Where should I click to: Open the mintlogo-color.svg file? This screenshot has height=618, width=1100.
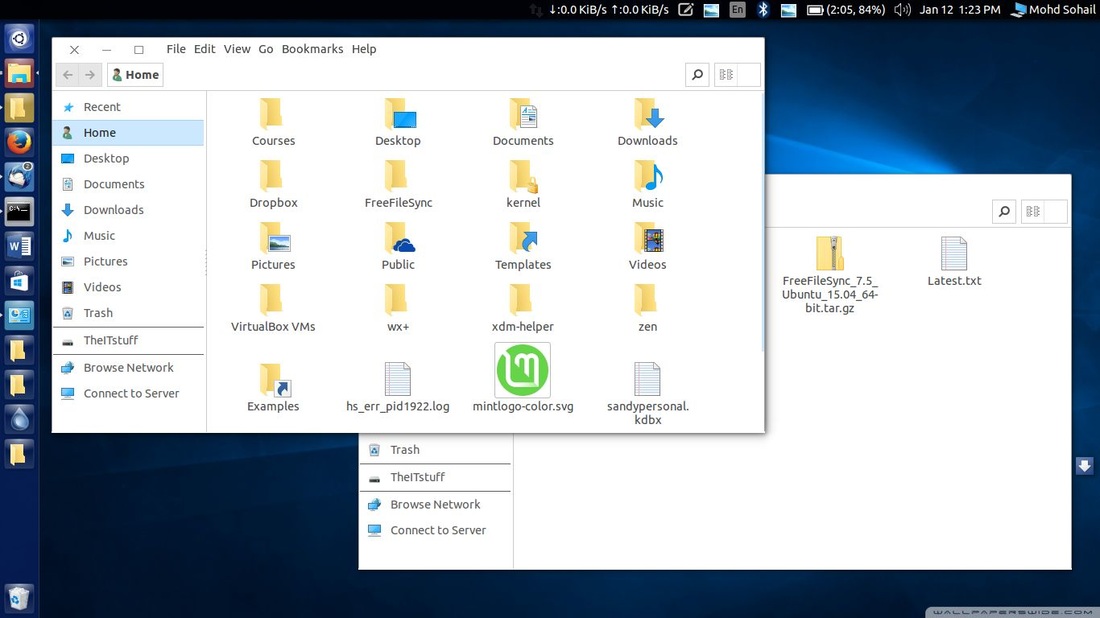tap(522, 372)
